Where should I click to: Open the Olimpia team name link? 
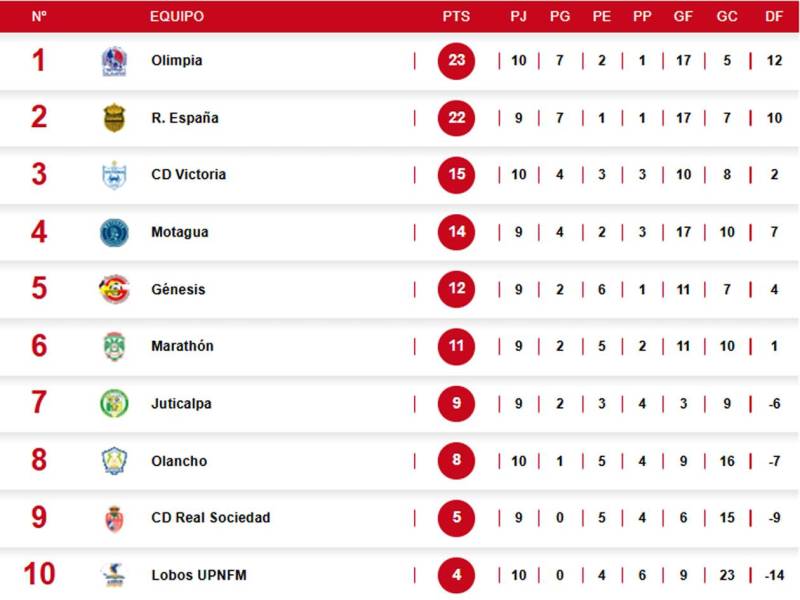[x=177, y=61]
